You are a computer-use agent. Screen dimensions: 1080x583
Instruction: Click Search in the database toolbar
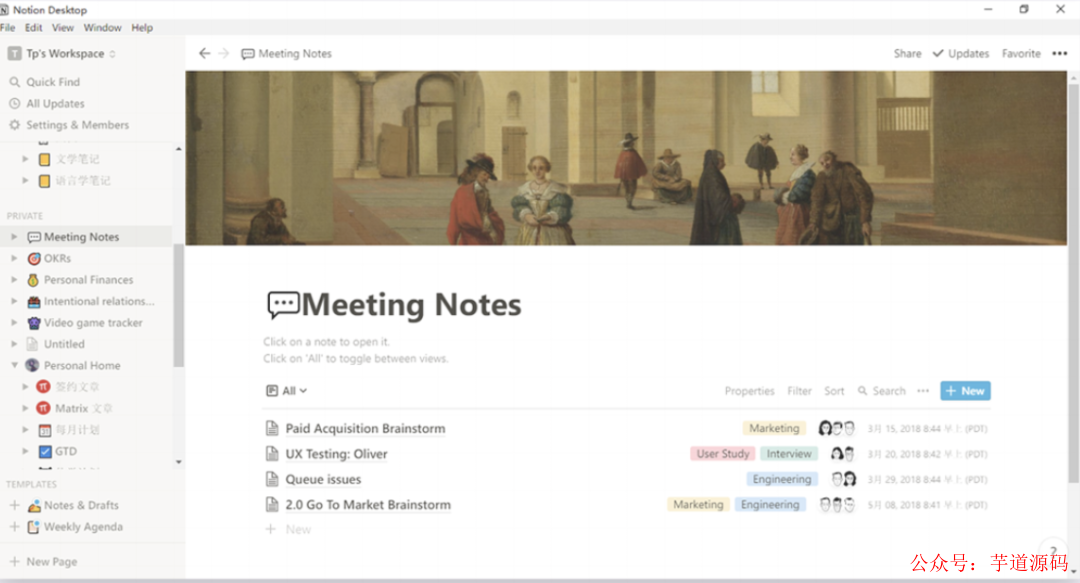coord(882,391)
